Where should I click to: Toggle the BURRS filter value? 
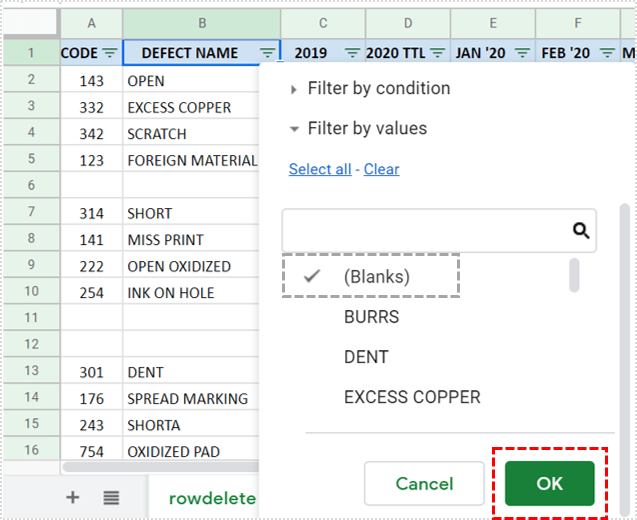pyautogui.click(x=371, y=317)
